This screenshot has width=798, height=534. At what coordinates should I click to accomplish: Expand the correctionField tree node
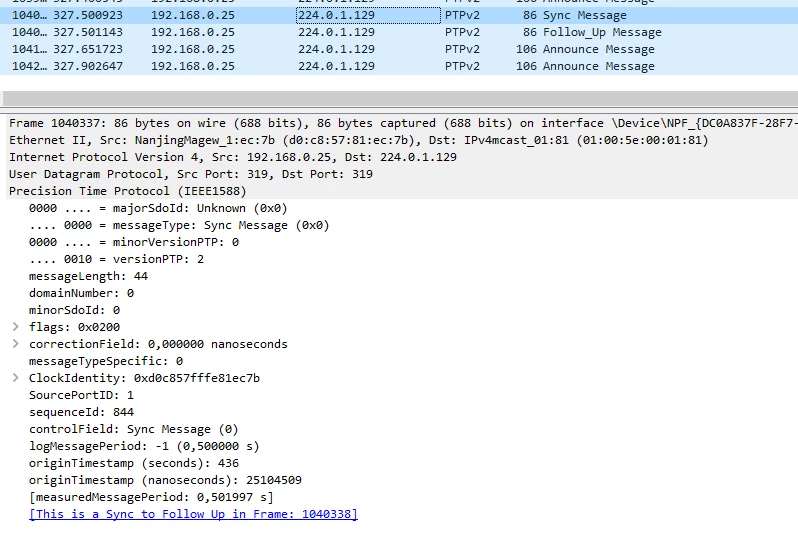(x=16, y=344)
